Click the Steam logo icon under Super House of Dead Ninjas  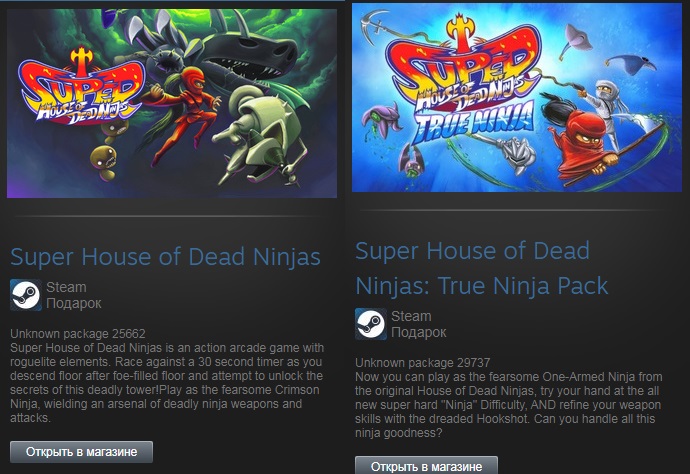(x=26, y=295)
